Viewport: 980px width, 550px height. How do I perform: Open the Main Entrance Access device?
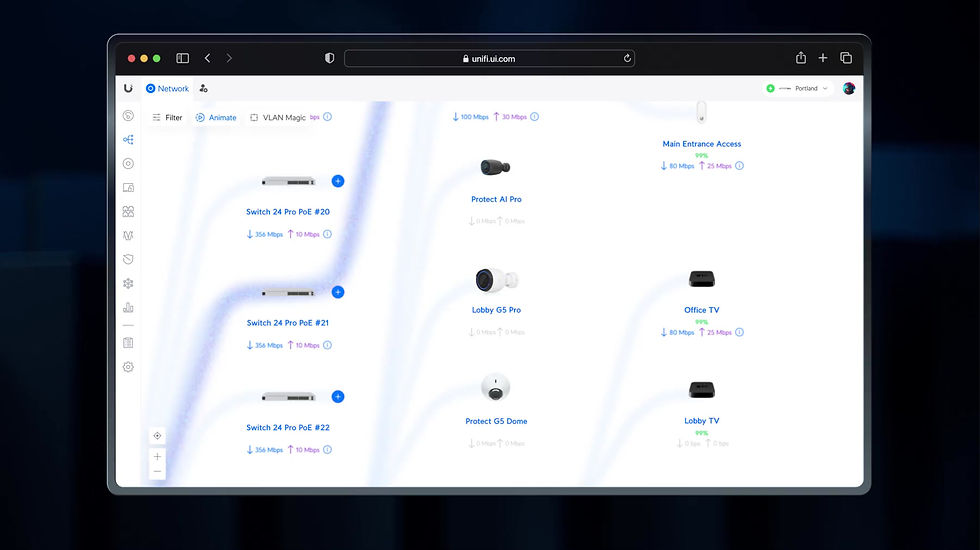tap(702, 144)
